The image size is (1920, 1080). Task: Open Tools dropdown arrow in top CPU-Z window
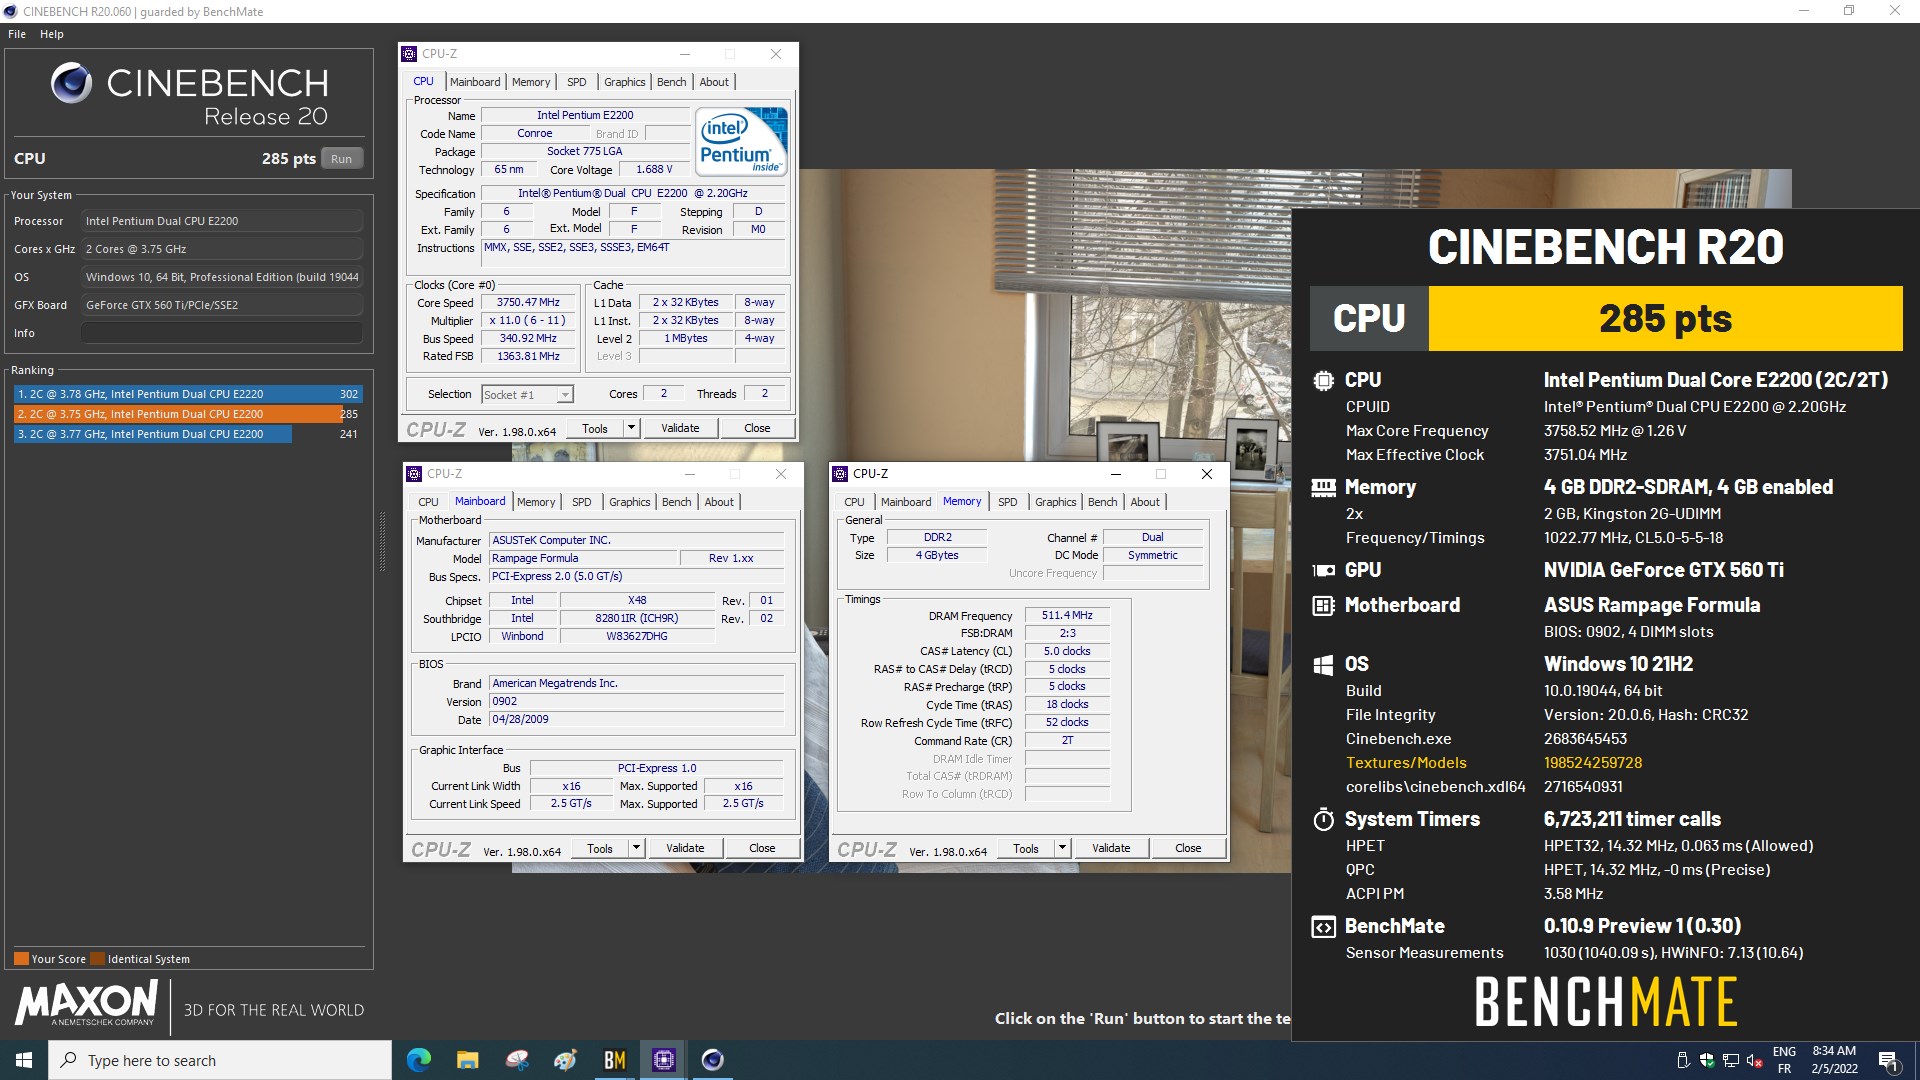coord(631,428)
